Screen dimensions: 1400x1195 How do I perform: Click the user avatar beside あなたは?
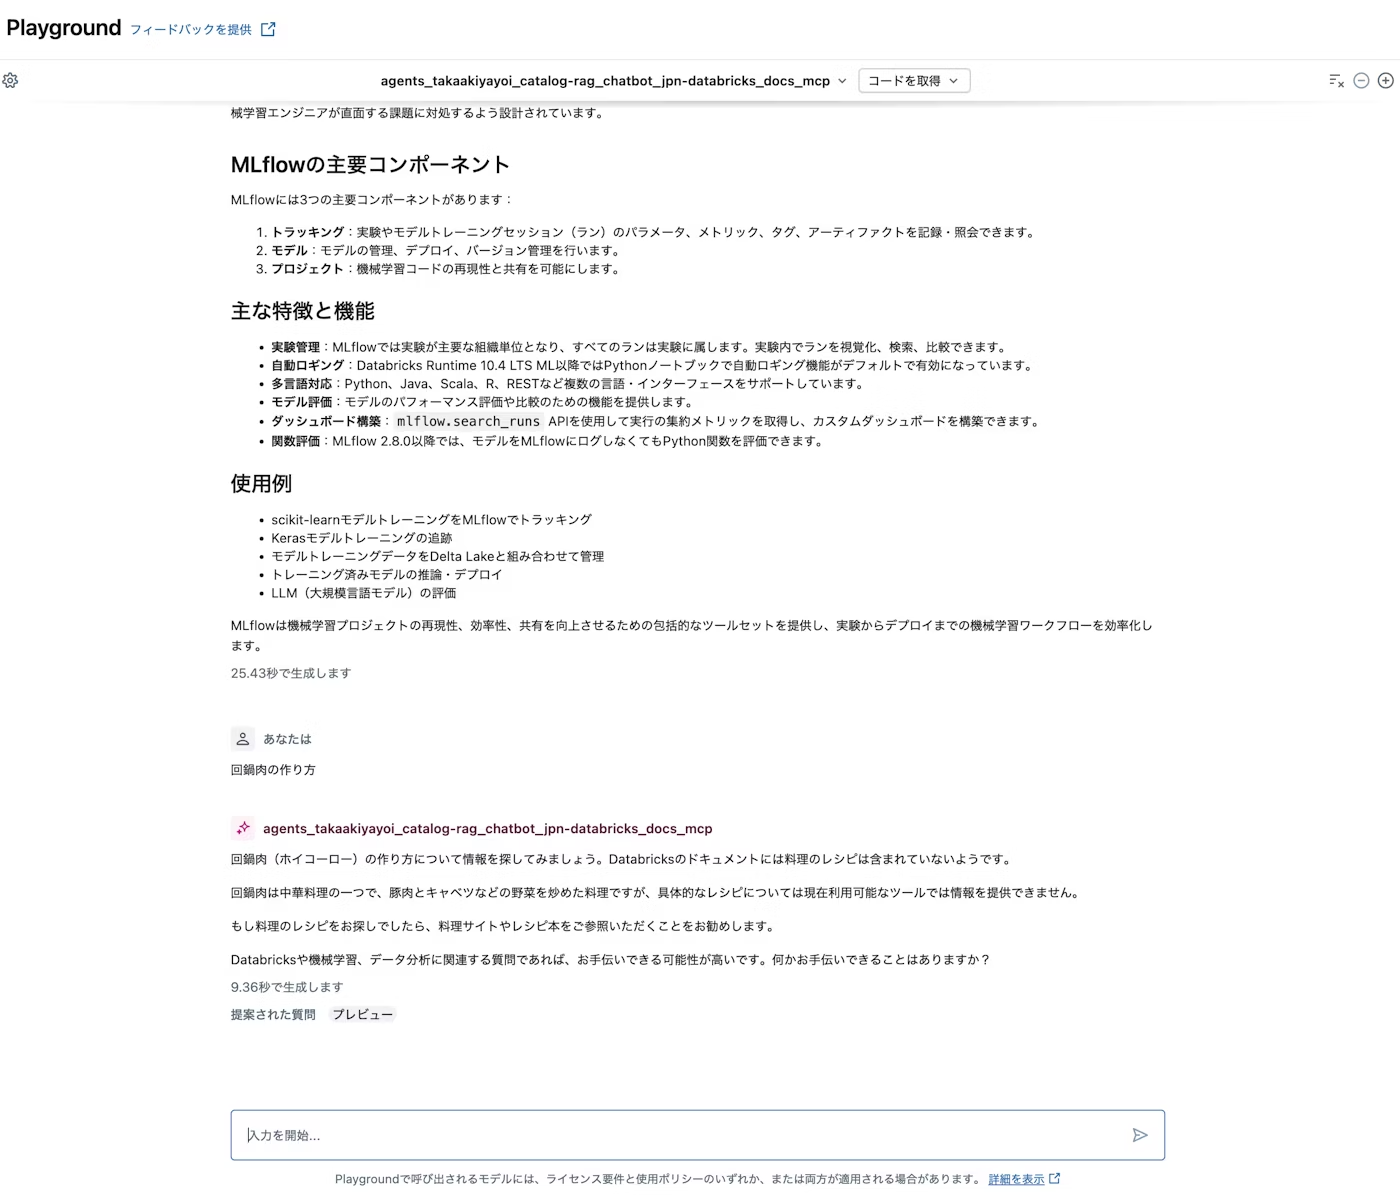[242, 738]
